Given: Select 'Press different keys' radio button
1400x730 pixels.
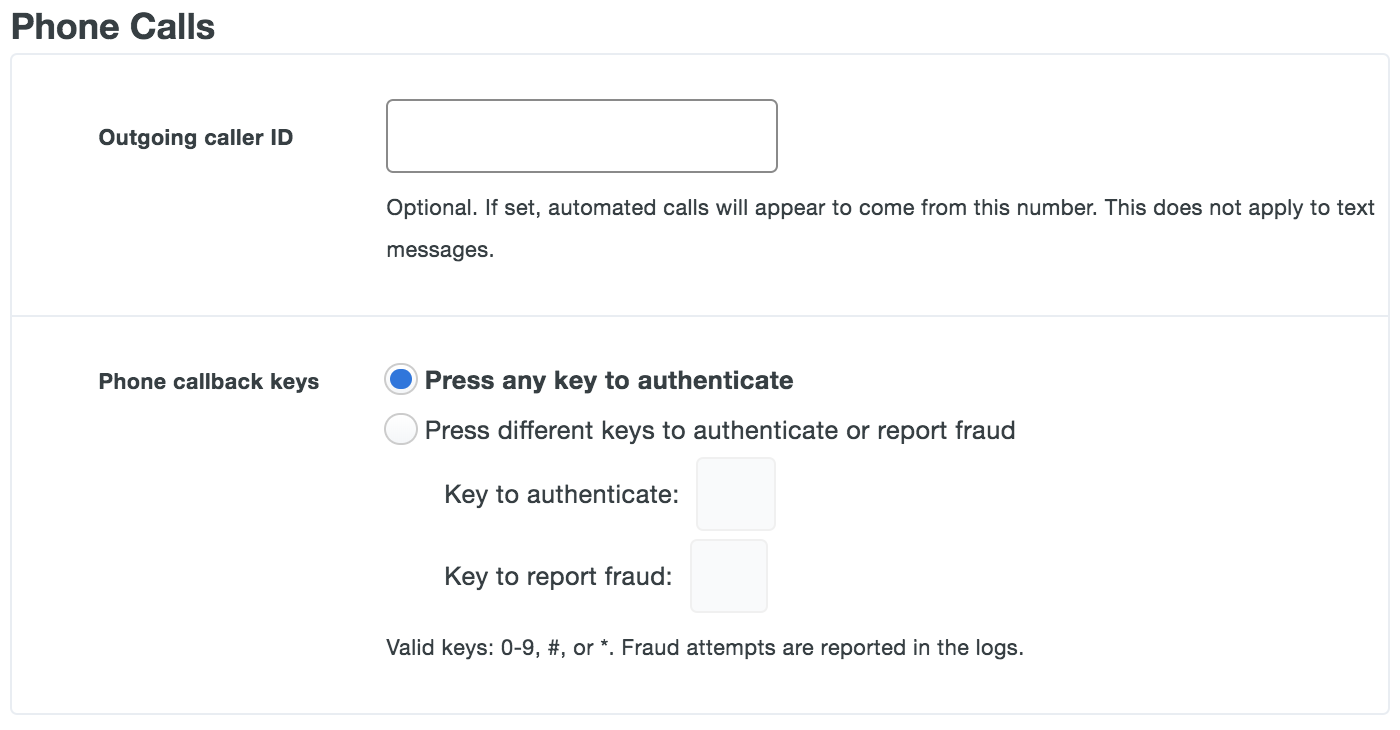Looking at the screenshot, I should [401, 430].
